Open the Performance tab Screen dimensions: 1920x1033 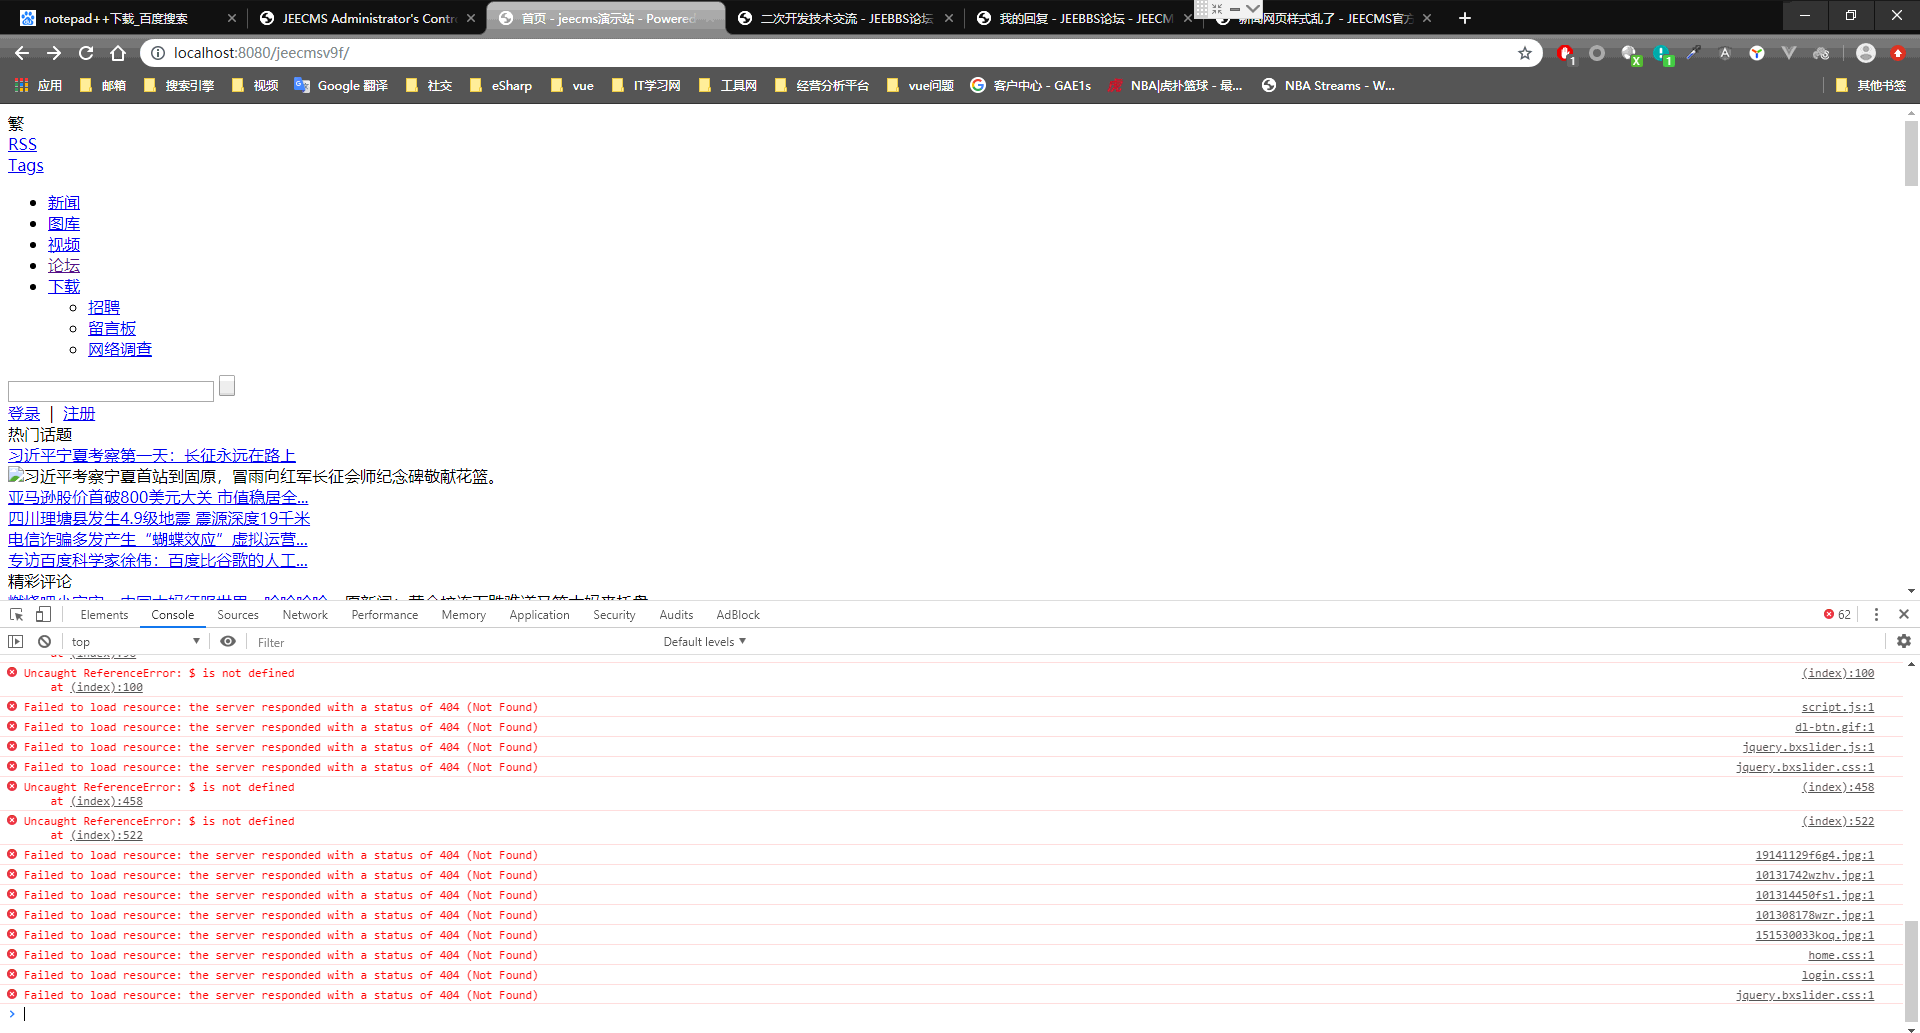(385, 615)
